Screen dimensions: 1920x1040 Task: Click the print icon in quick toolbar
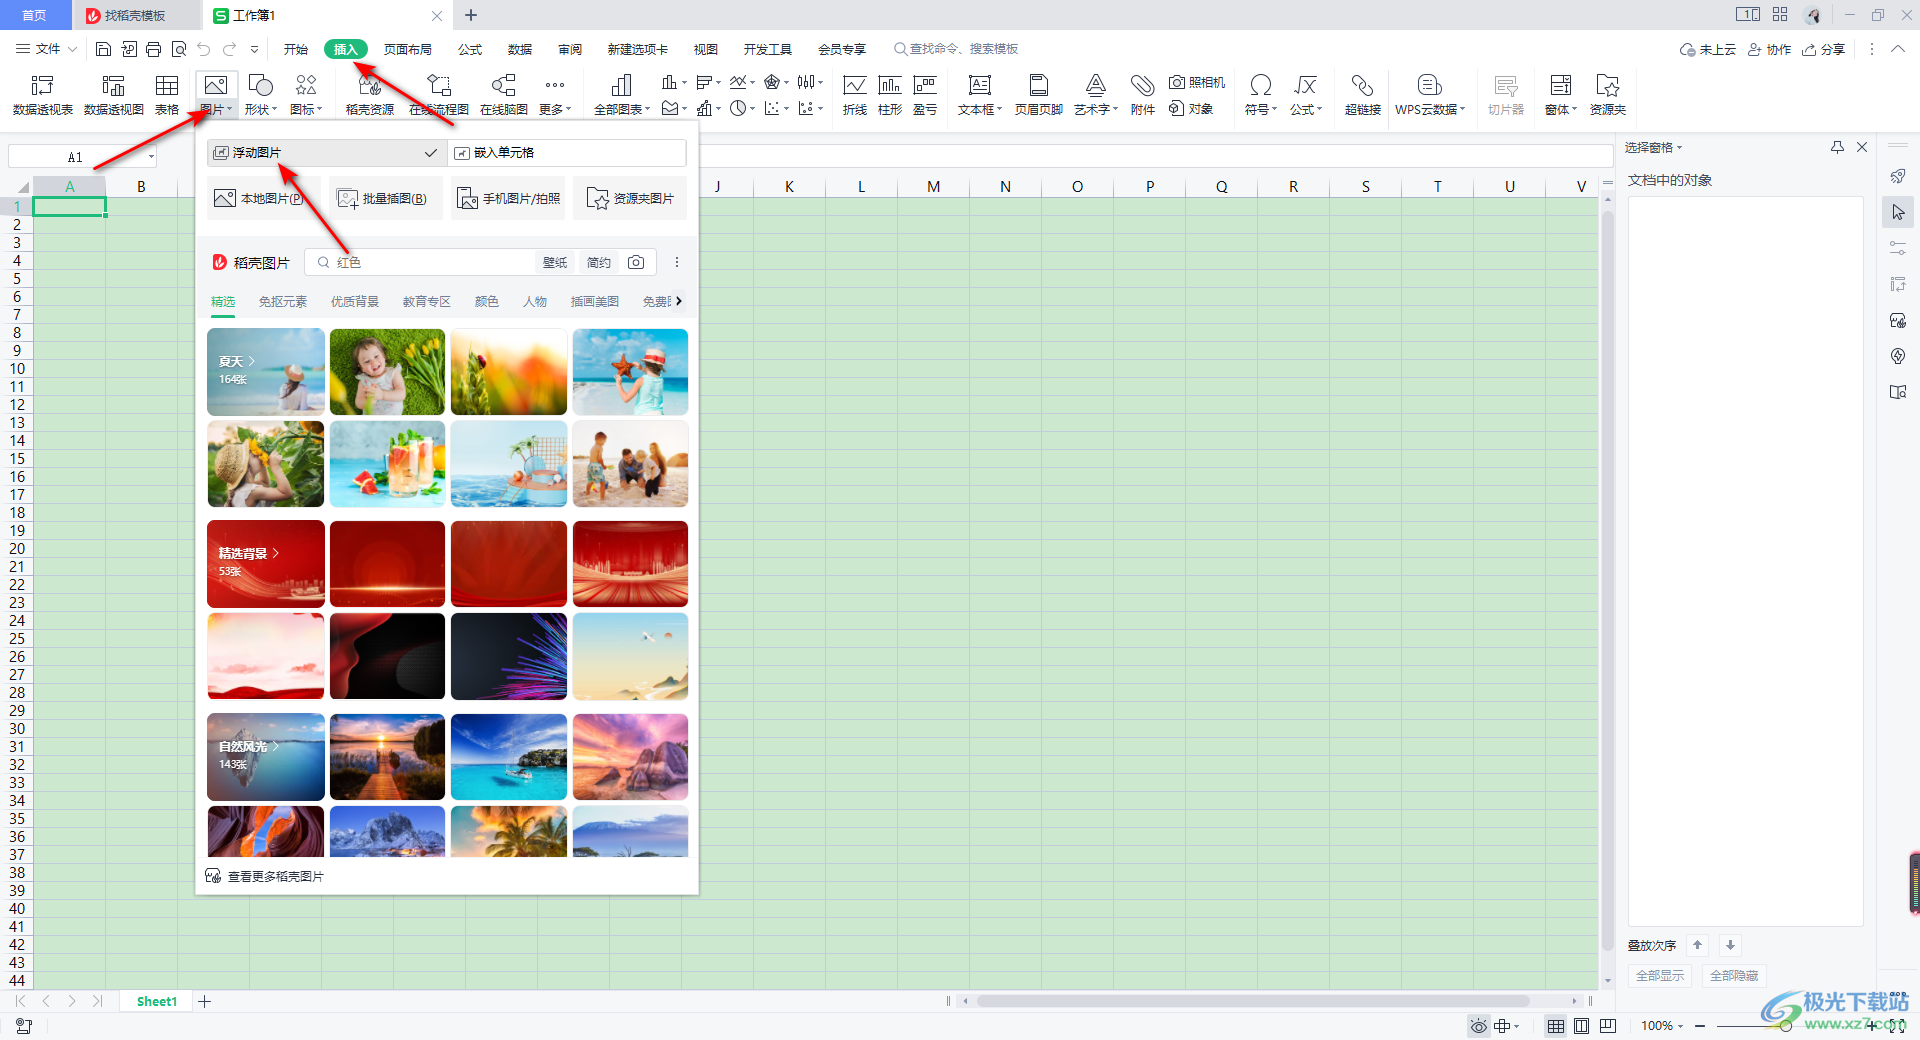154,49
